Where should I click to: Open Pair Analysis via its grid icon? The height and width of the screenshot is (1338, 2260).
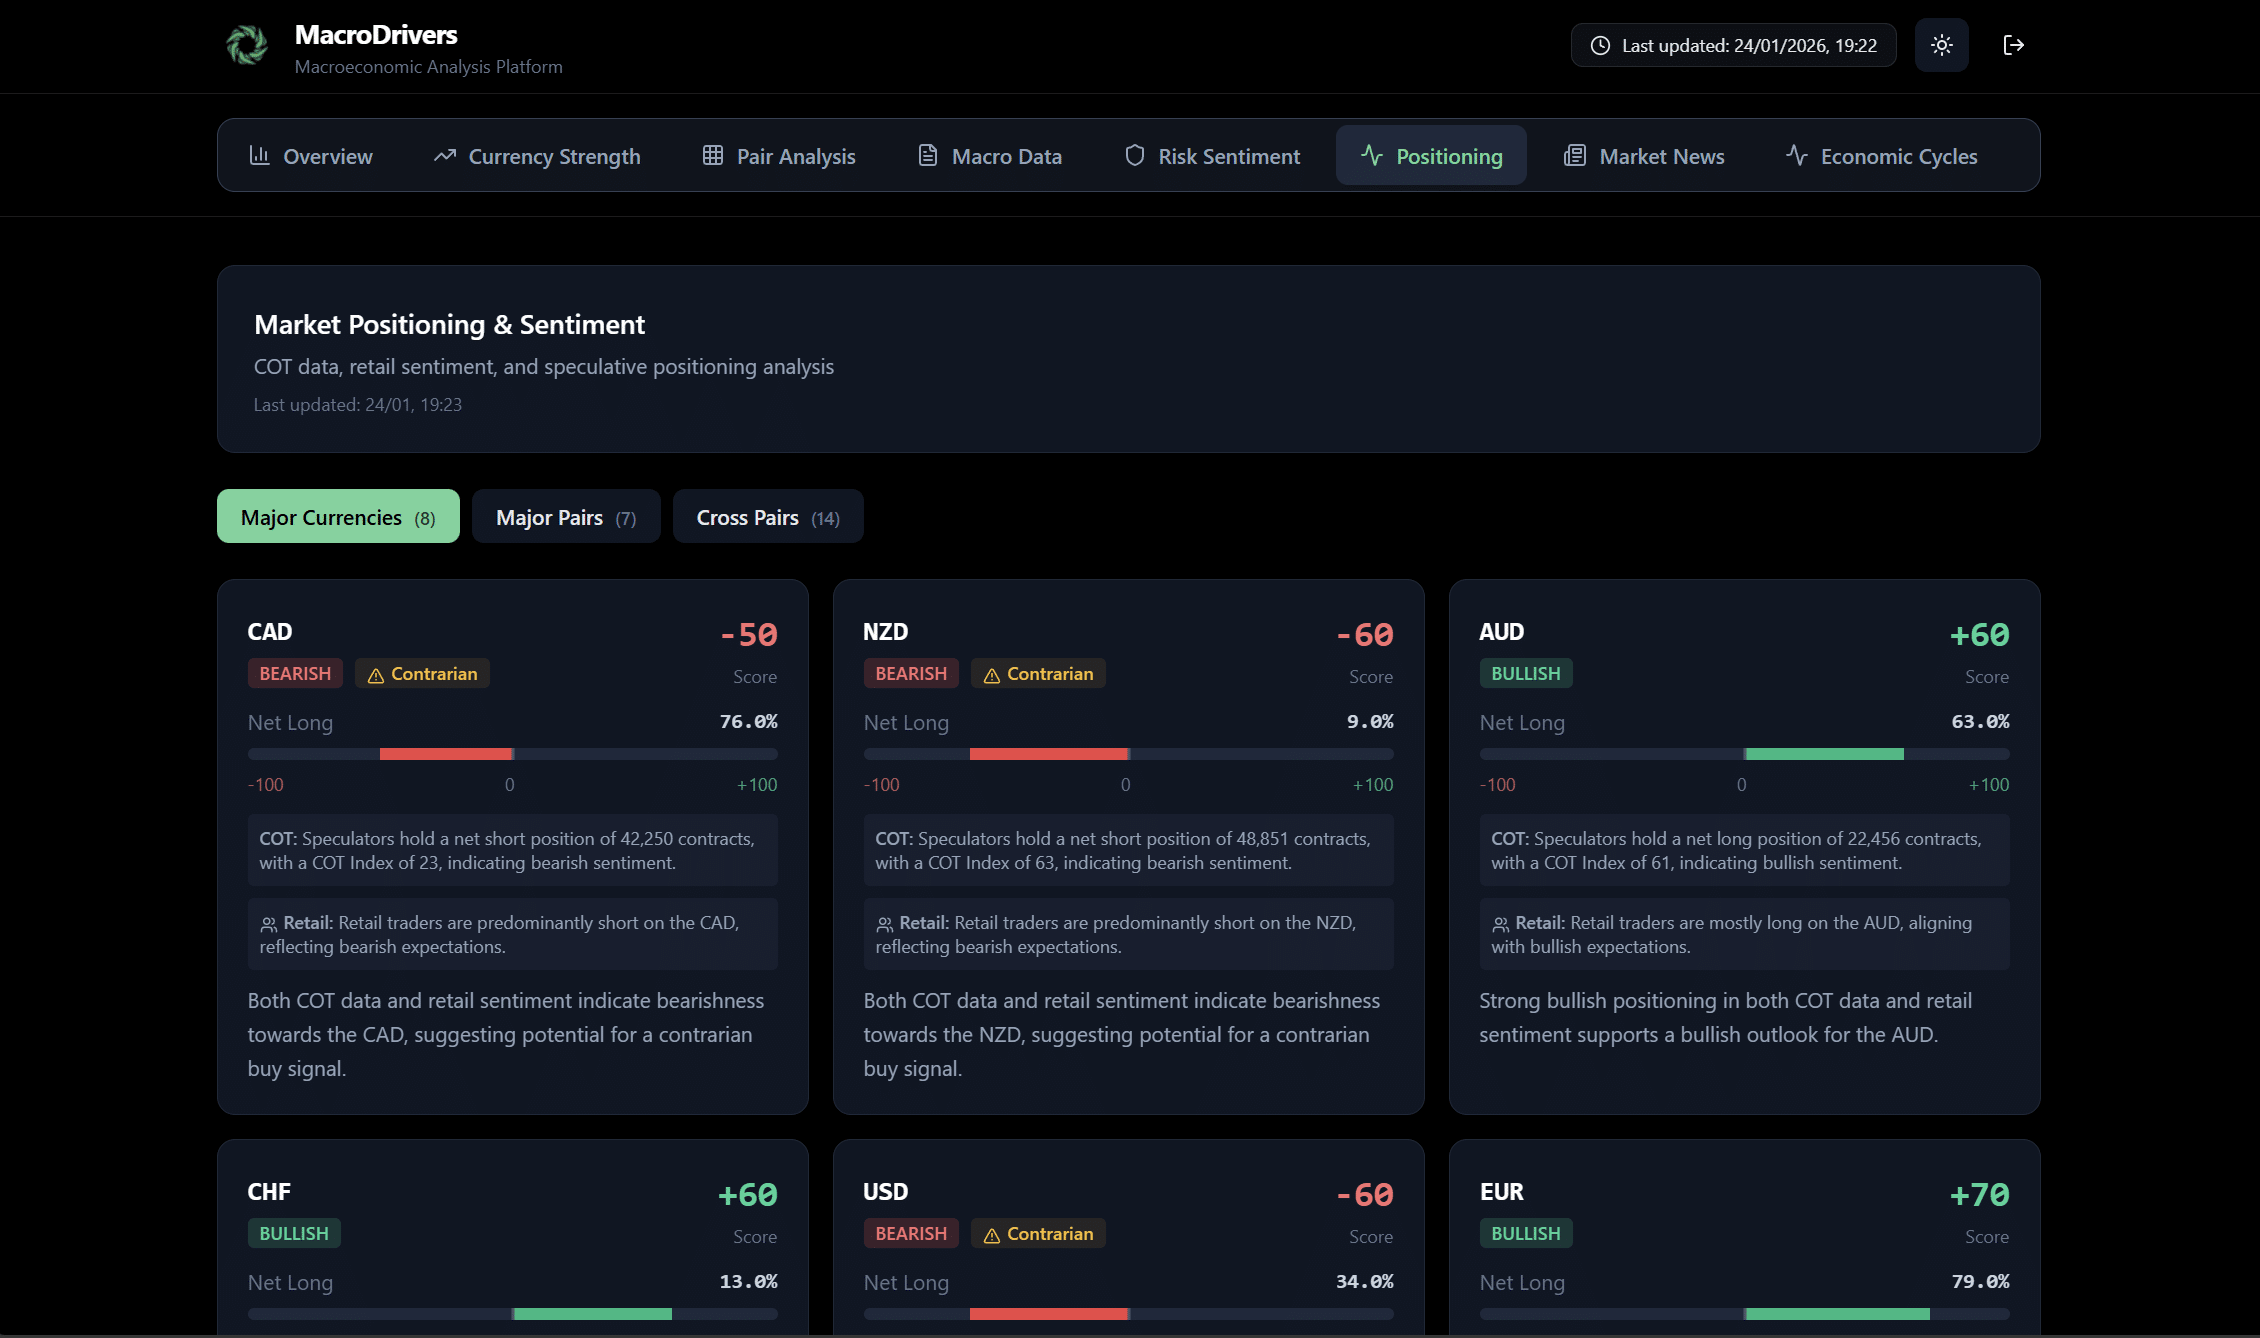(x=712, y=155)
